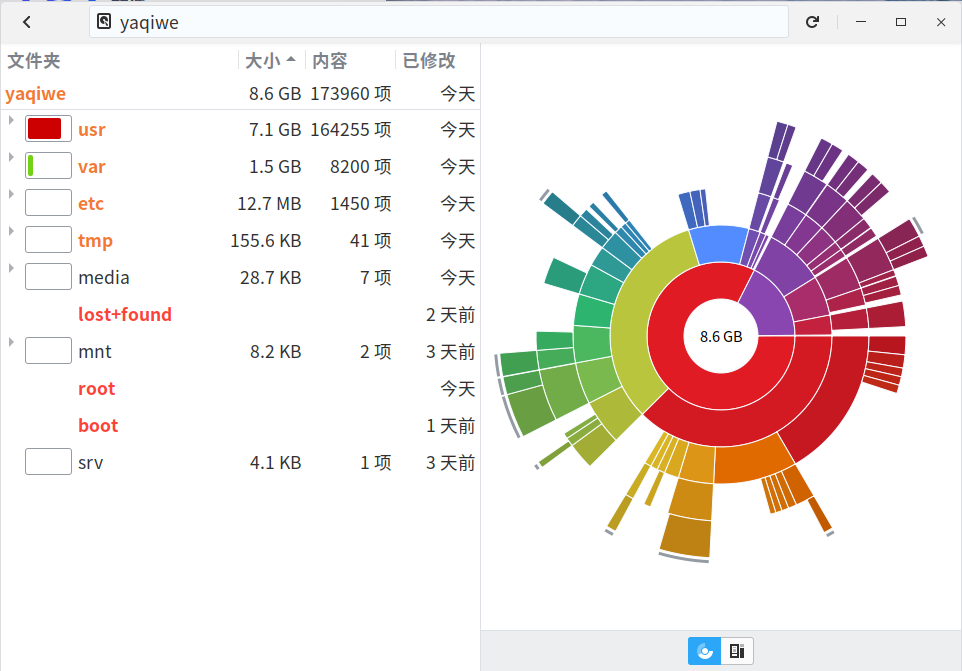962x671 pixels.
Task: Select the var folder name
Action: (x=91, y=167)
